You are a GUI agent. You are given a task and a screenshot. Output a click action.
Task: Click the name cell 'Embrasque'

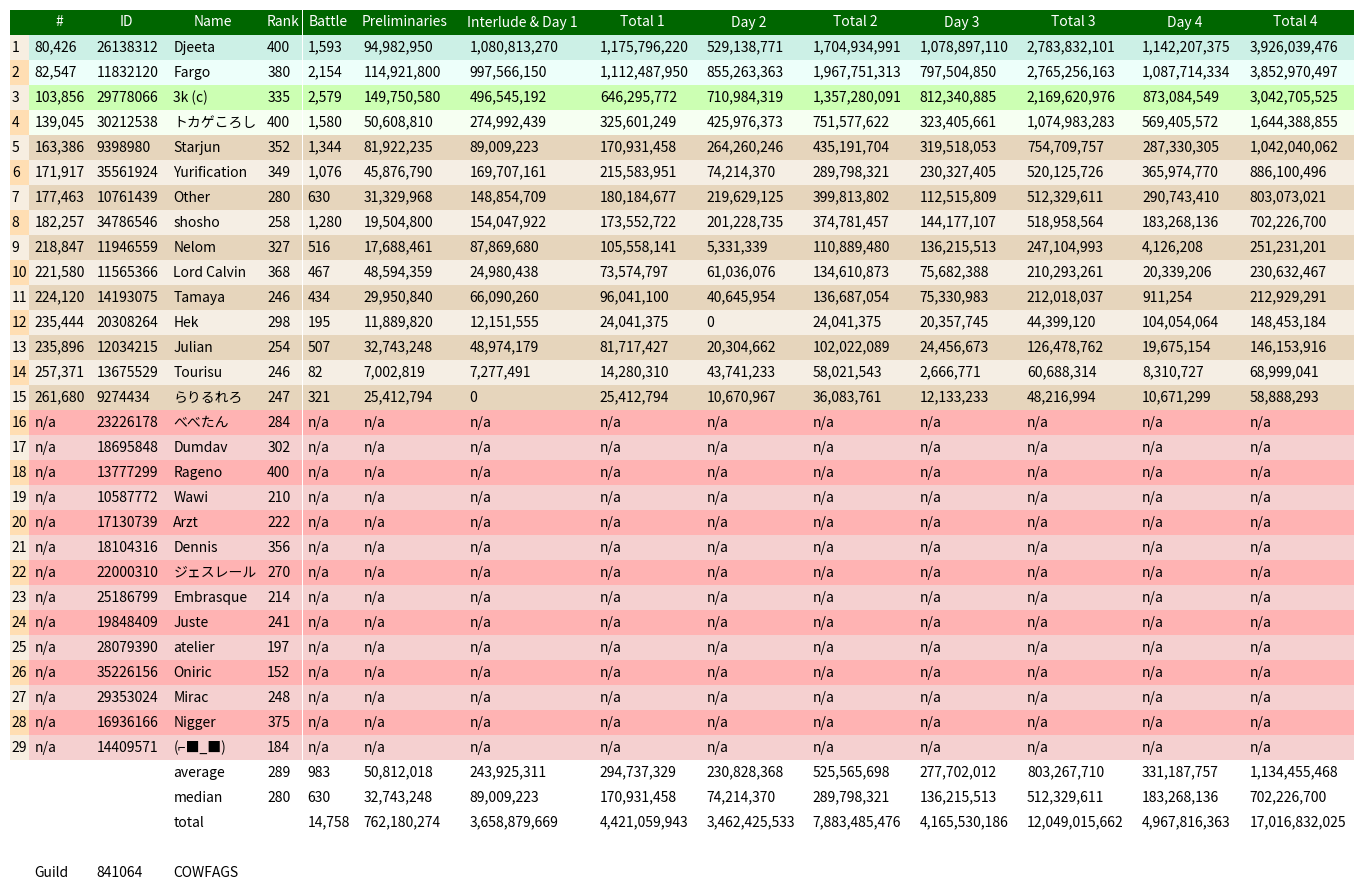(210, 597)
